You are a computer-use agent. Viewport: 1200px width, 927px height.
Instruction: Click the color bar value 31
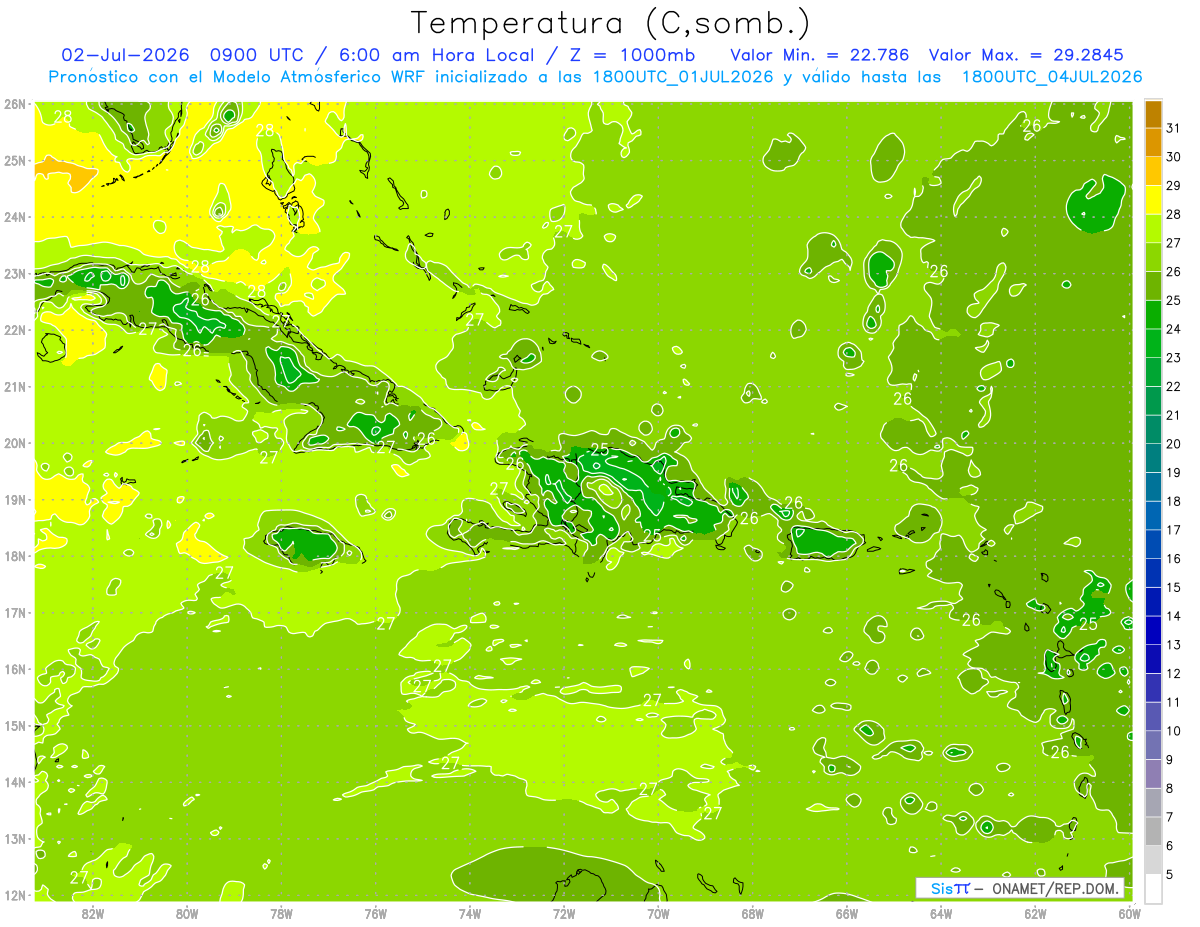[x=1174, y=127]
